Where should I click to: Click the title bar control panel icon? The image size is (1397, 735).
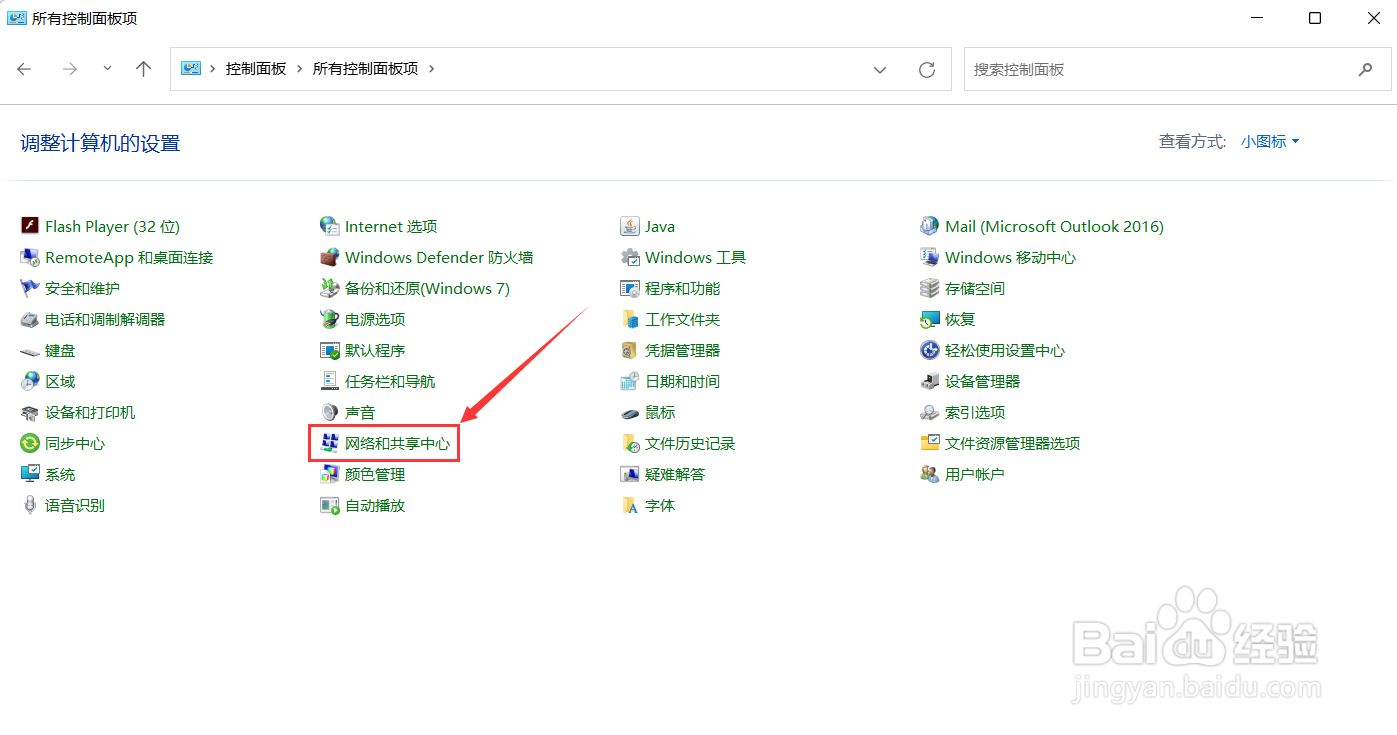(17, 18)
